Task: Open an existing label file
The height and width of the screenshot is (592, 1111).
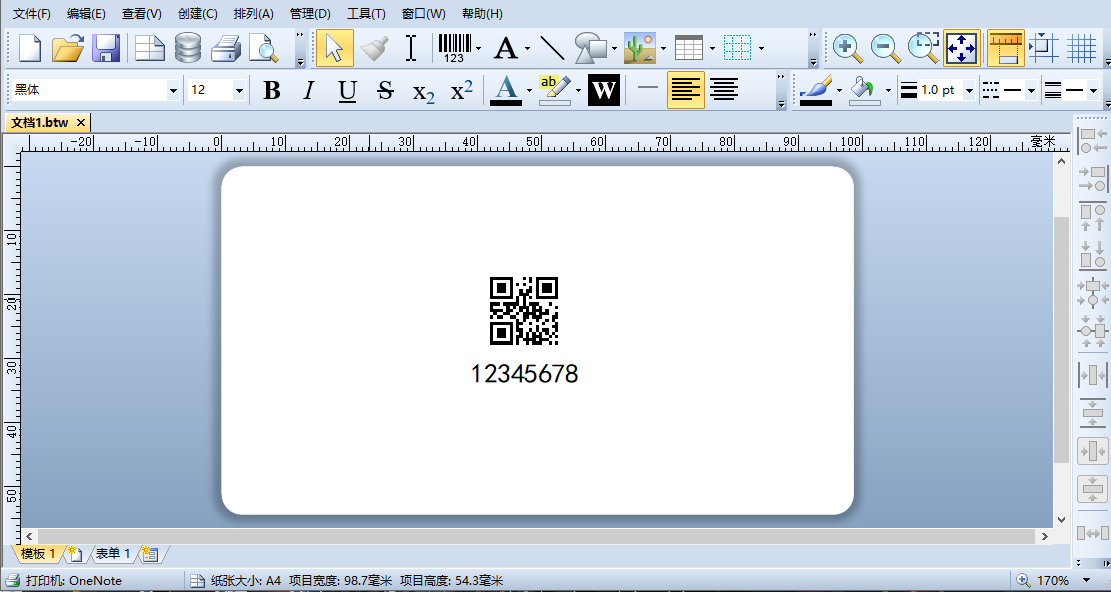Action: click(68, 48)
